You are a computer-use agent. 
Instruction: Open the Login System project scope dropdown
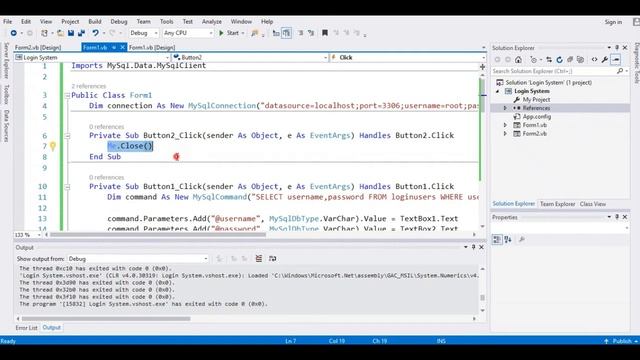coord(92,58)
